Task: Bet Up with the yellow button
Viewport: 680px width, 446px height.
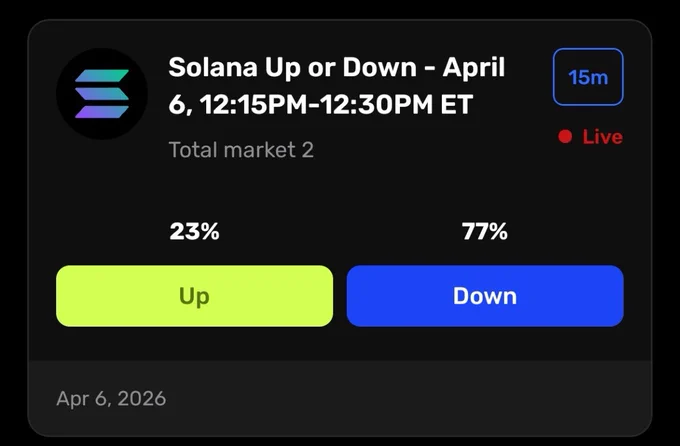Action: pos(194,296)
